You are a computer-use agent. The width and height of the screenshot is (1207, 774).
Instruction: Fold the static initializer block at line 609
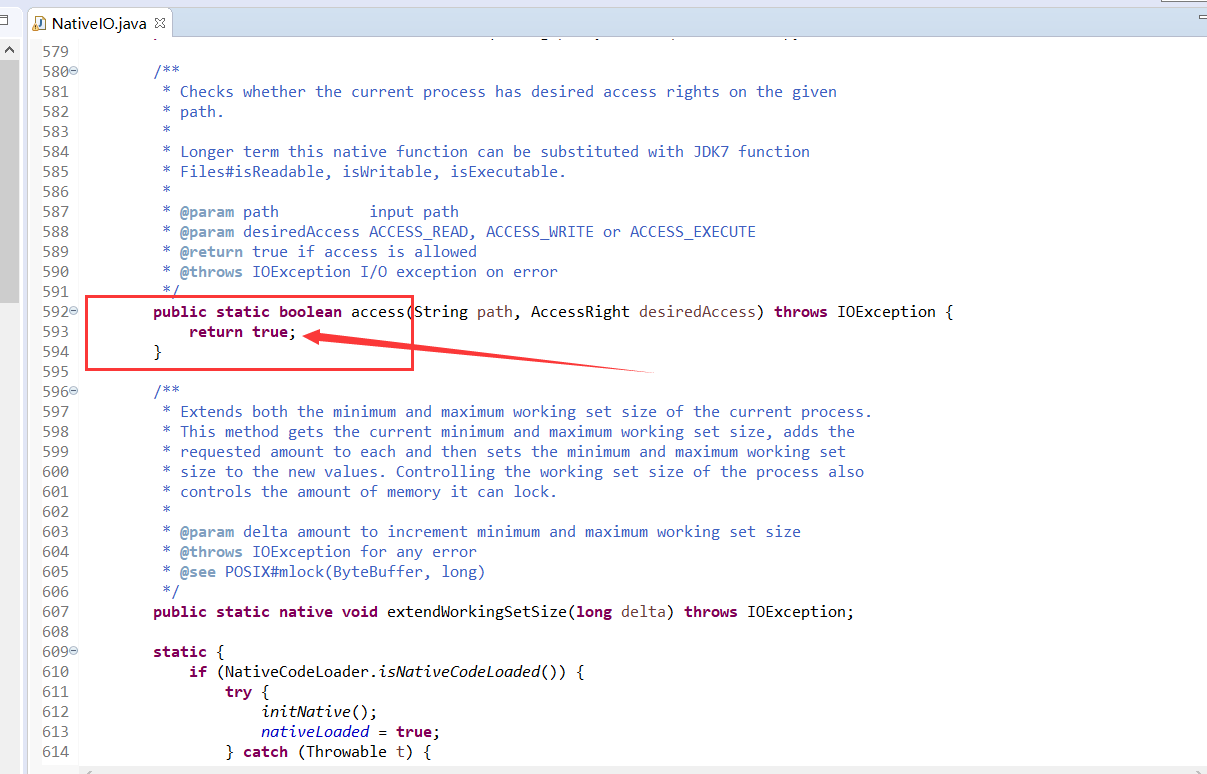click(74, 651)
